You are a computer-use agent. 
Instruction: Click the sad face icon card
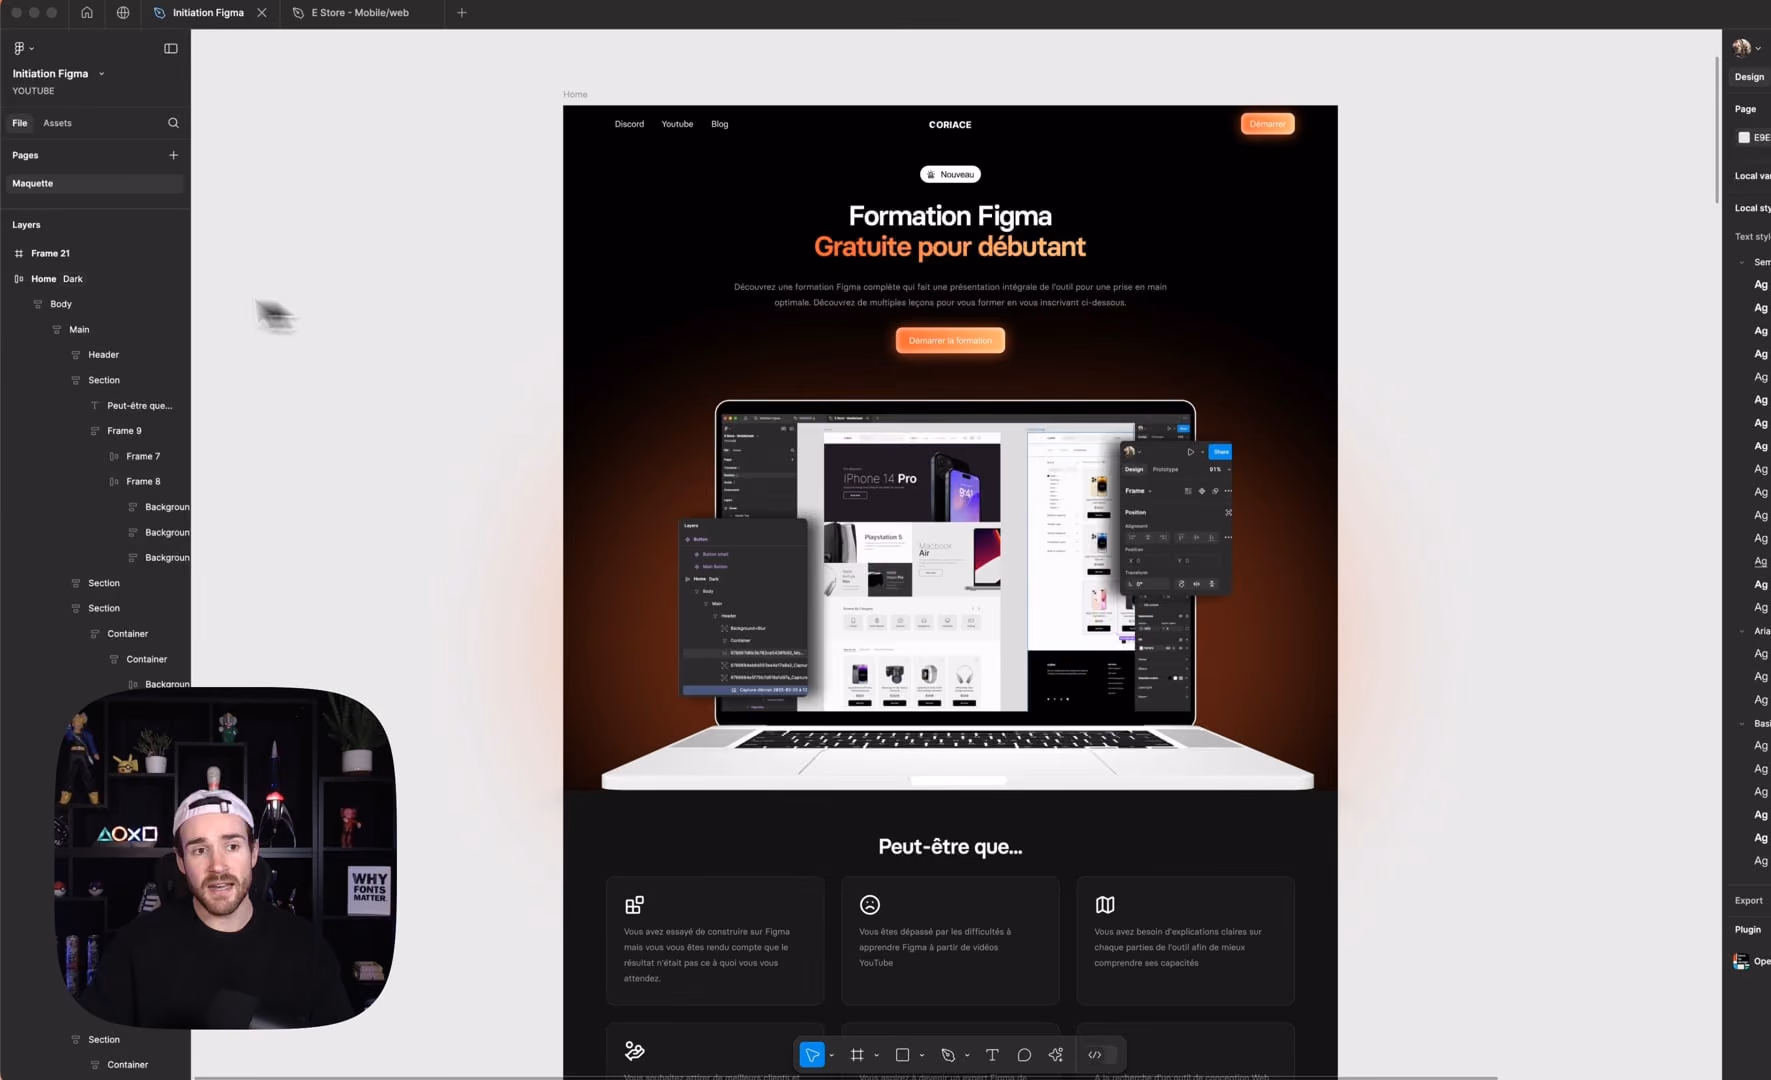coord(870,905)
